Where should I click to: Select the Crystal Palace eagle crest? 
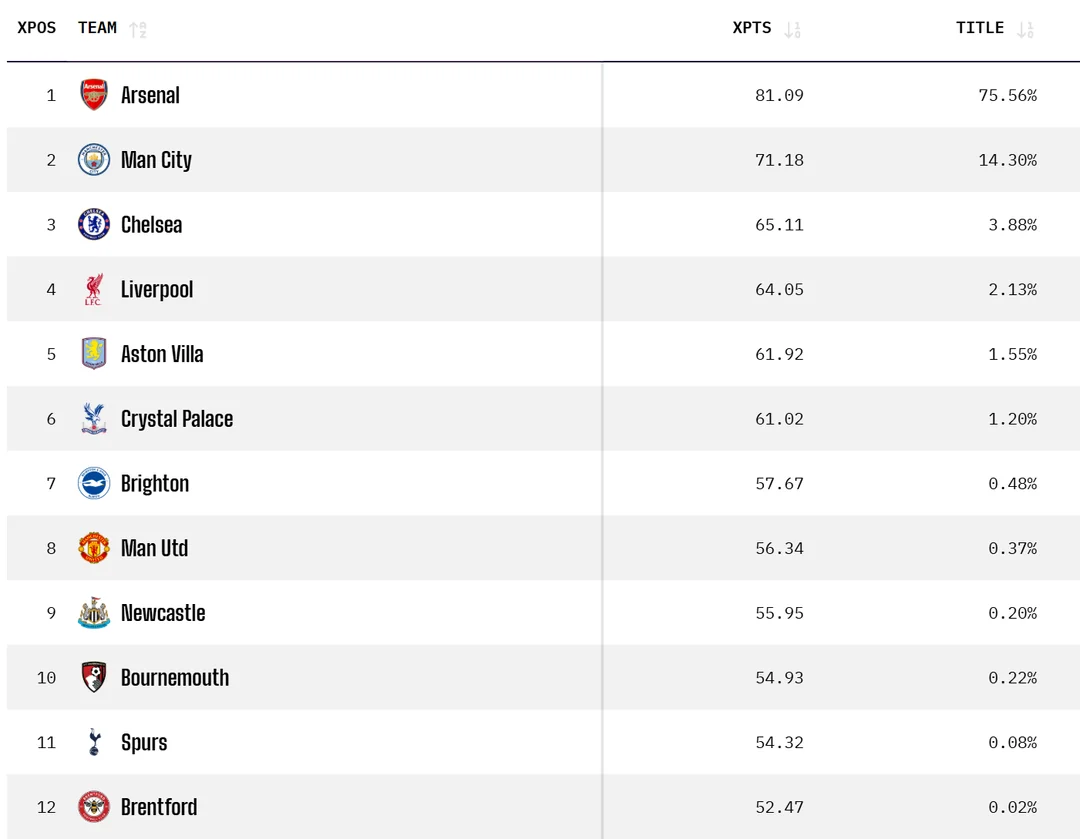94,419
